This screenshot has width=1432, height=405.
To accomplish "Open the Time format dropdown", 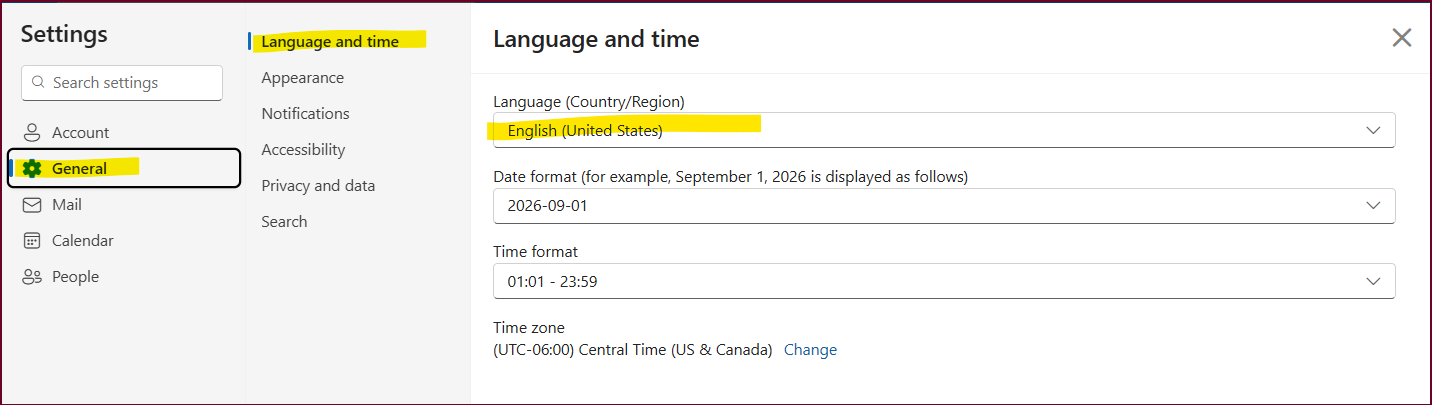I will [x=944, y=281].
